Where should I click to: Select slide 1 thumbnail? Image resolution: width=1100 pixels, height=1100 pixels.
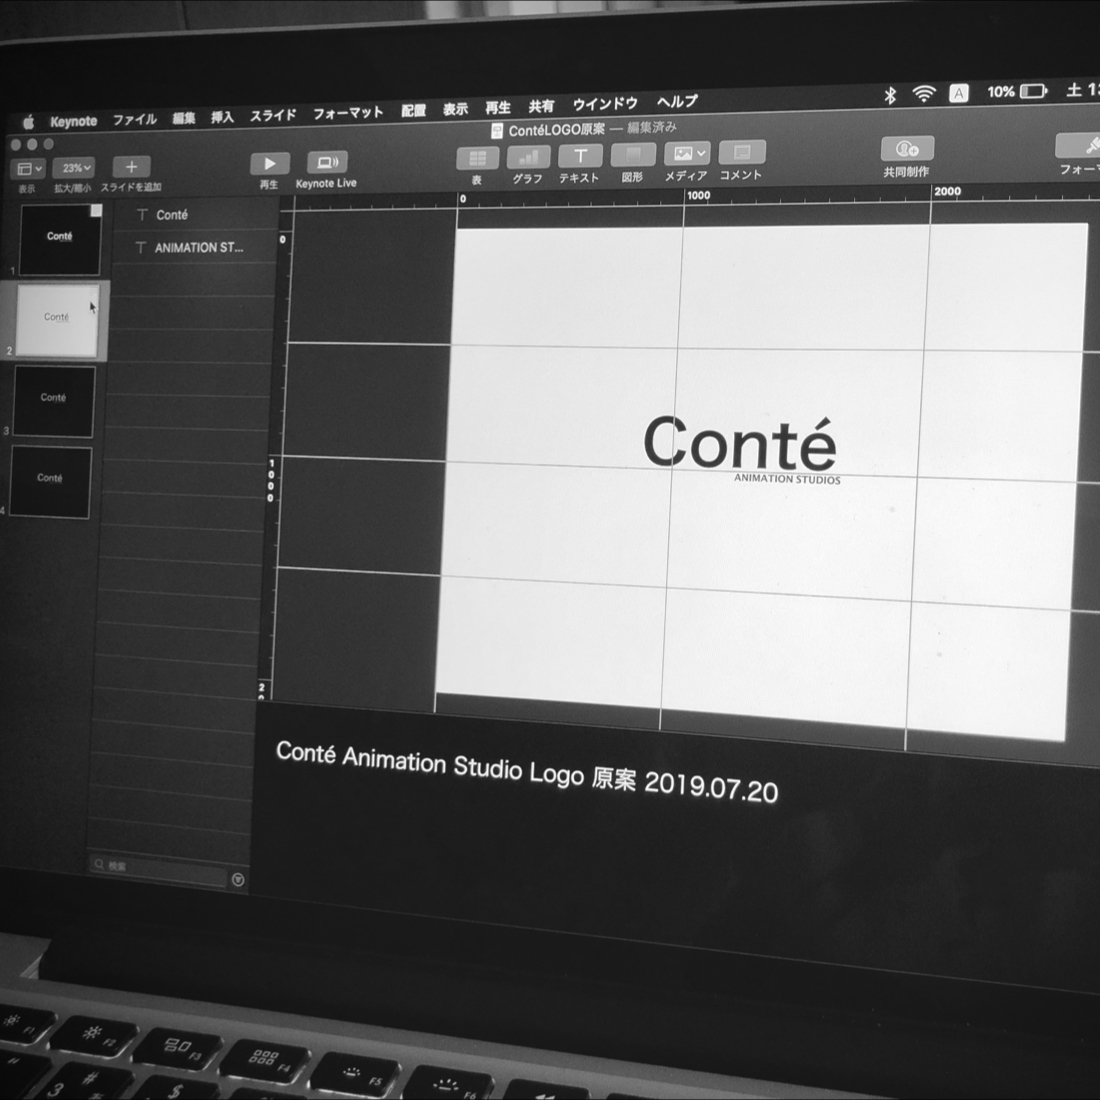coord(60,239)
